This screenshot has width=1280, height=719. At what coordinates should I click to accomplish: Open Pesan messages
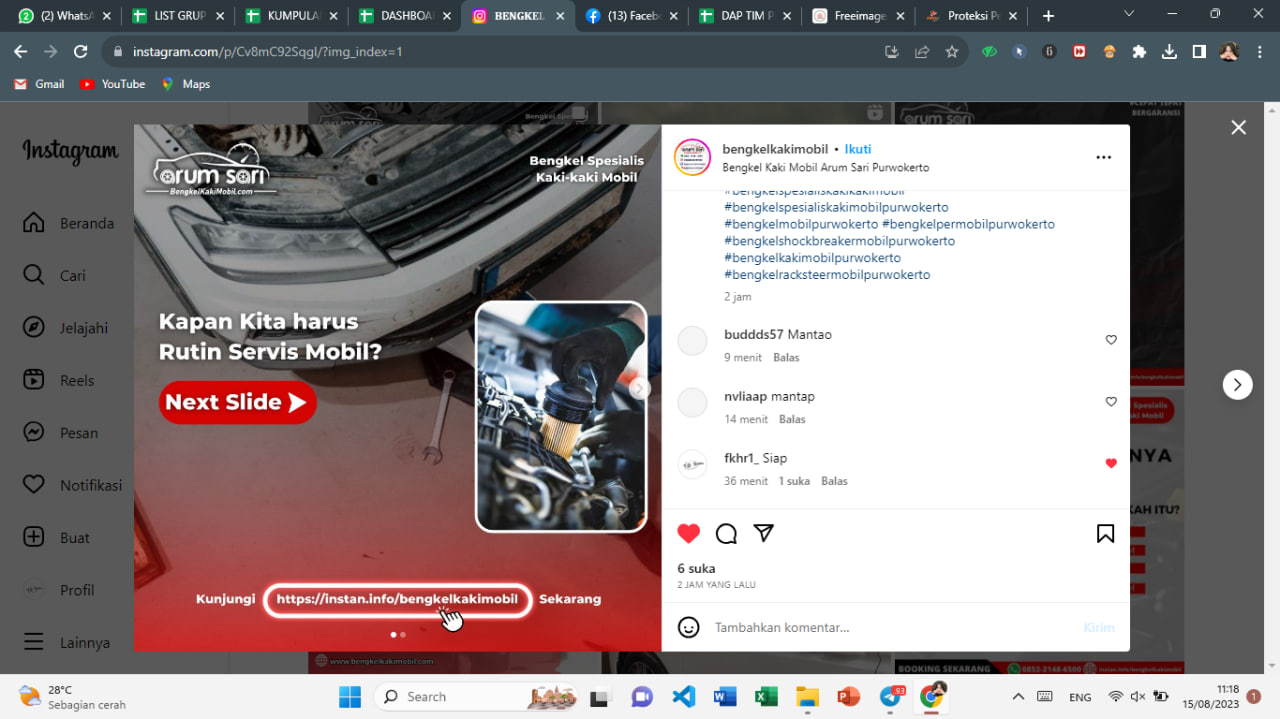pyautogui.click(x=60, y=433)
